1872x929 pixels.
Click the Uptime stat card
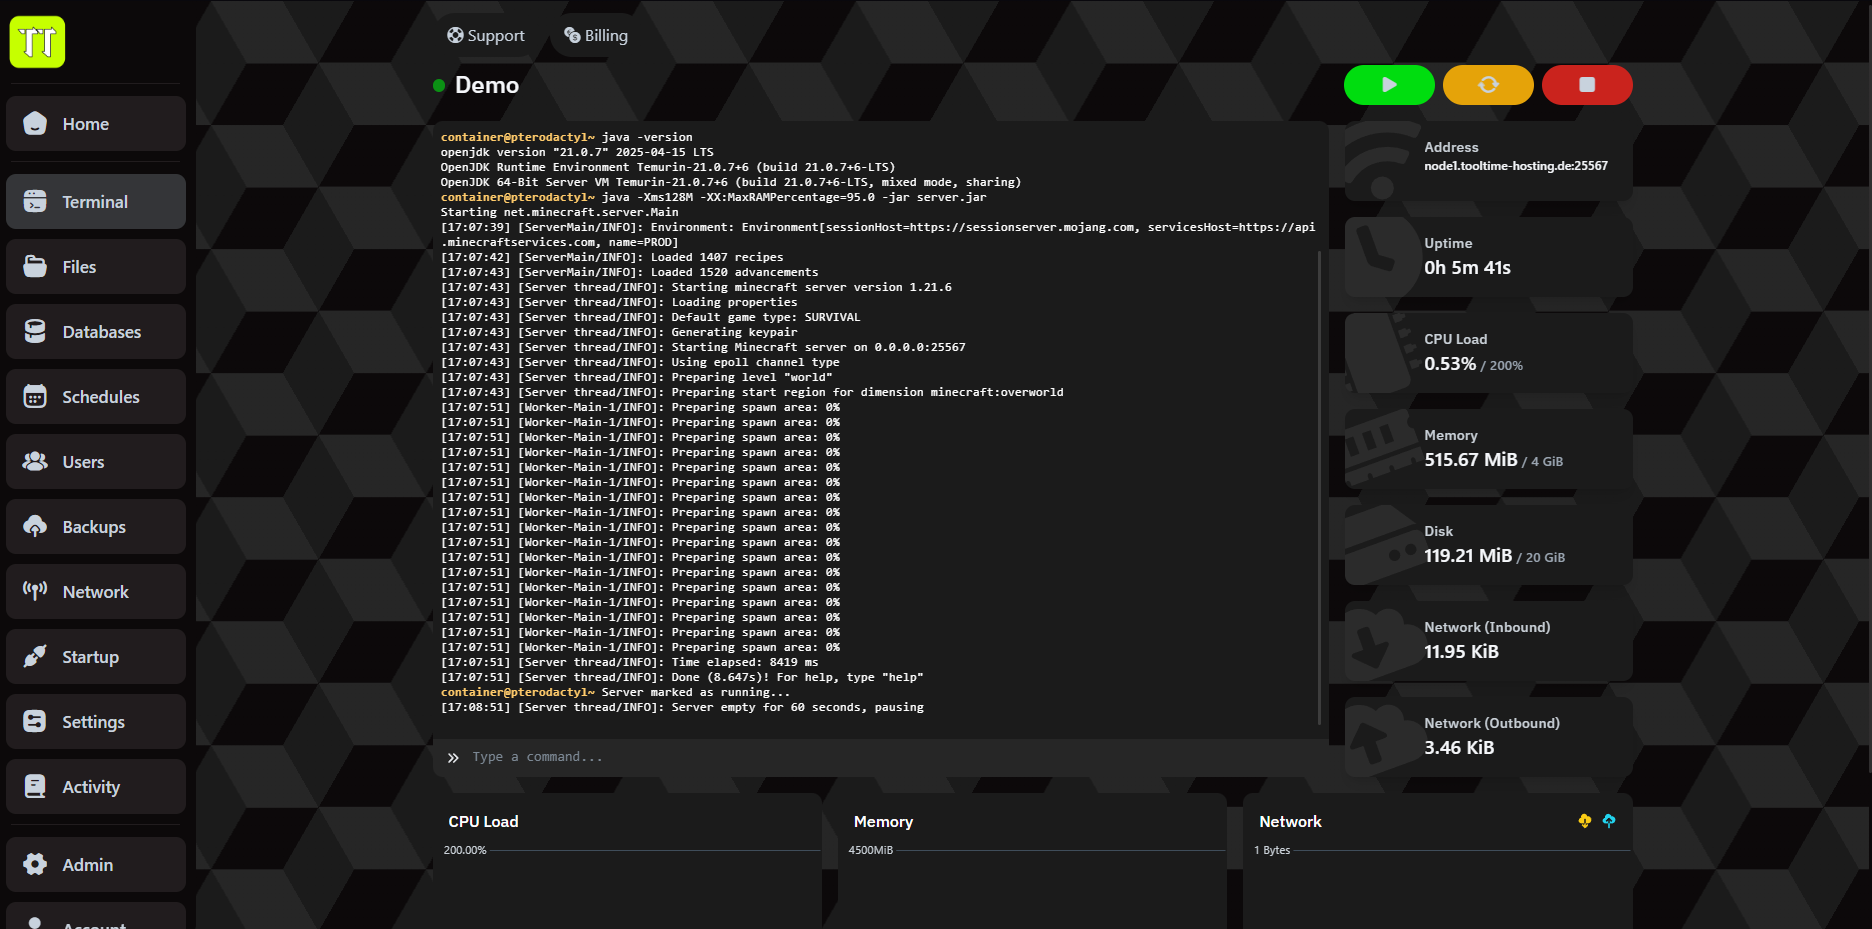[x=1488, y=257]
